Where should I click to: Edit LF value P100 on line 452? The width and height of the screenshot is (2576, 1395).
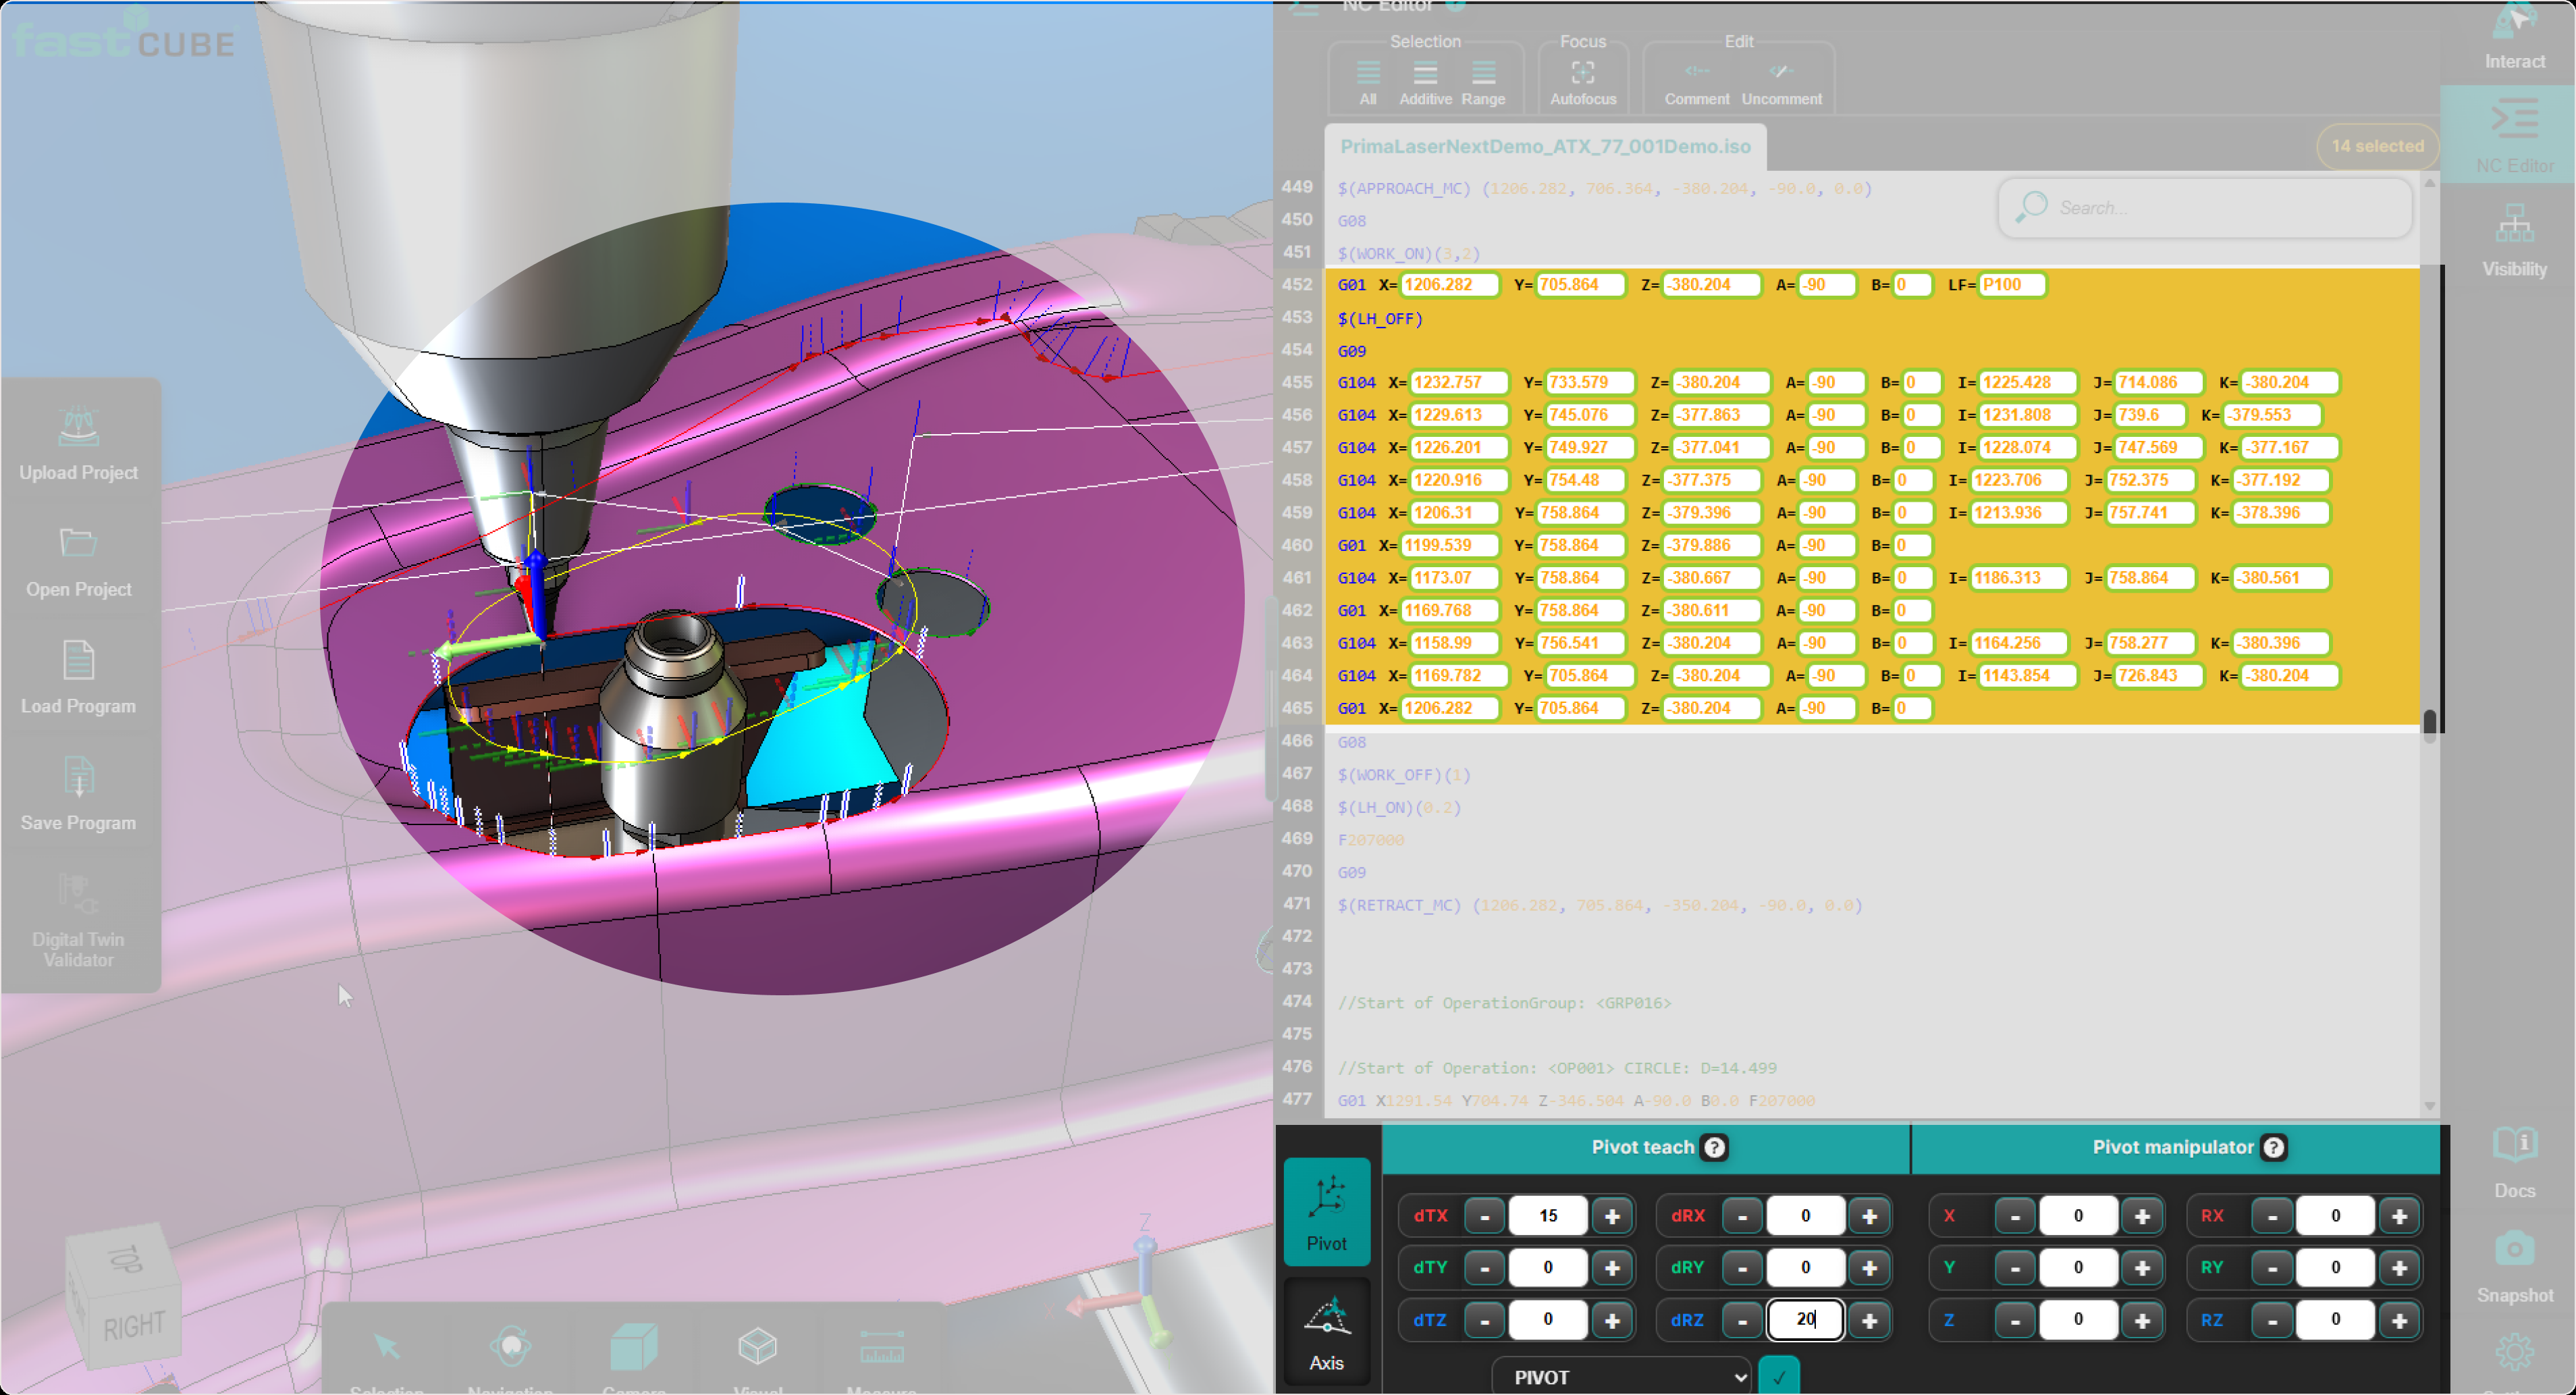pos(2012,285)
